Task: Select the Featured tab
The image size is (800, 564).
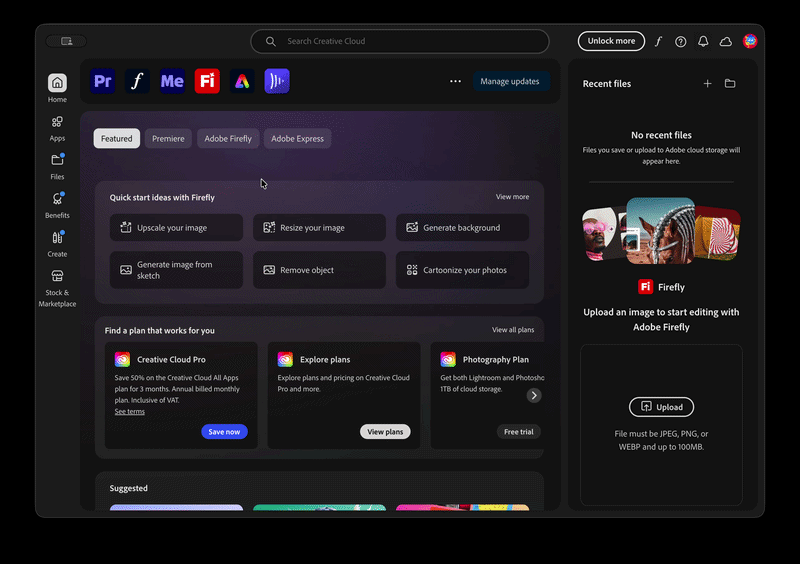Action: 116,138
